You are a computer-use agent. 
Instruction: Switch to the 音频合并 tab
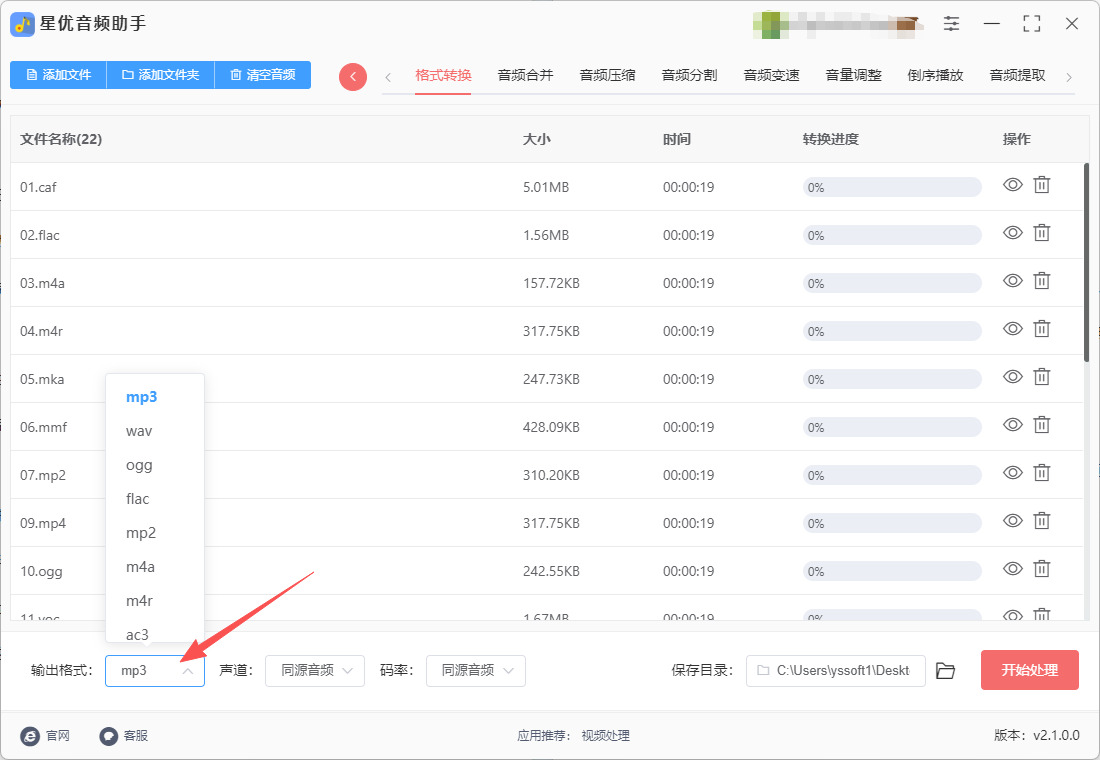click(x=525, y=75)
